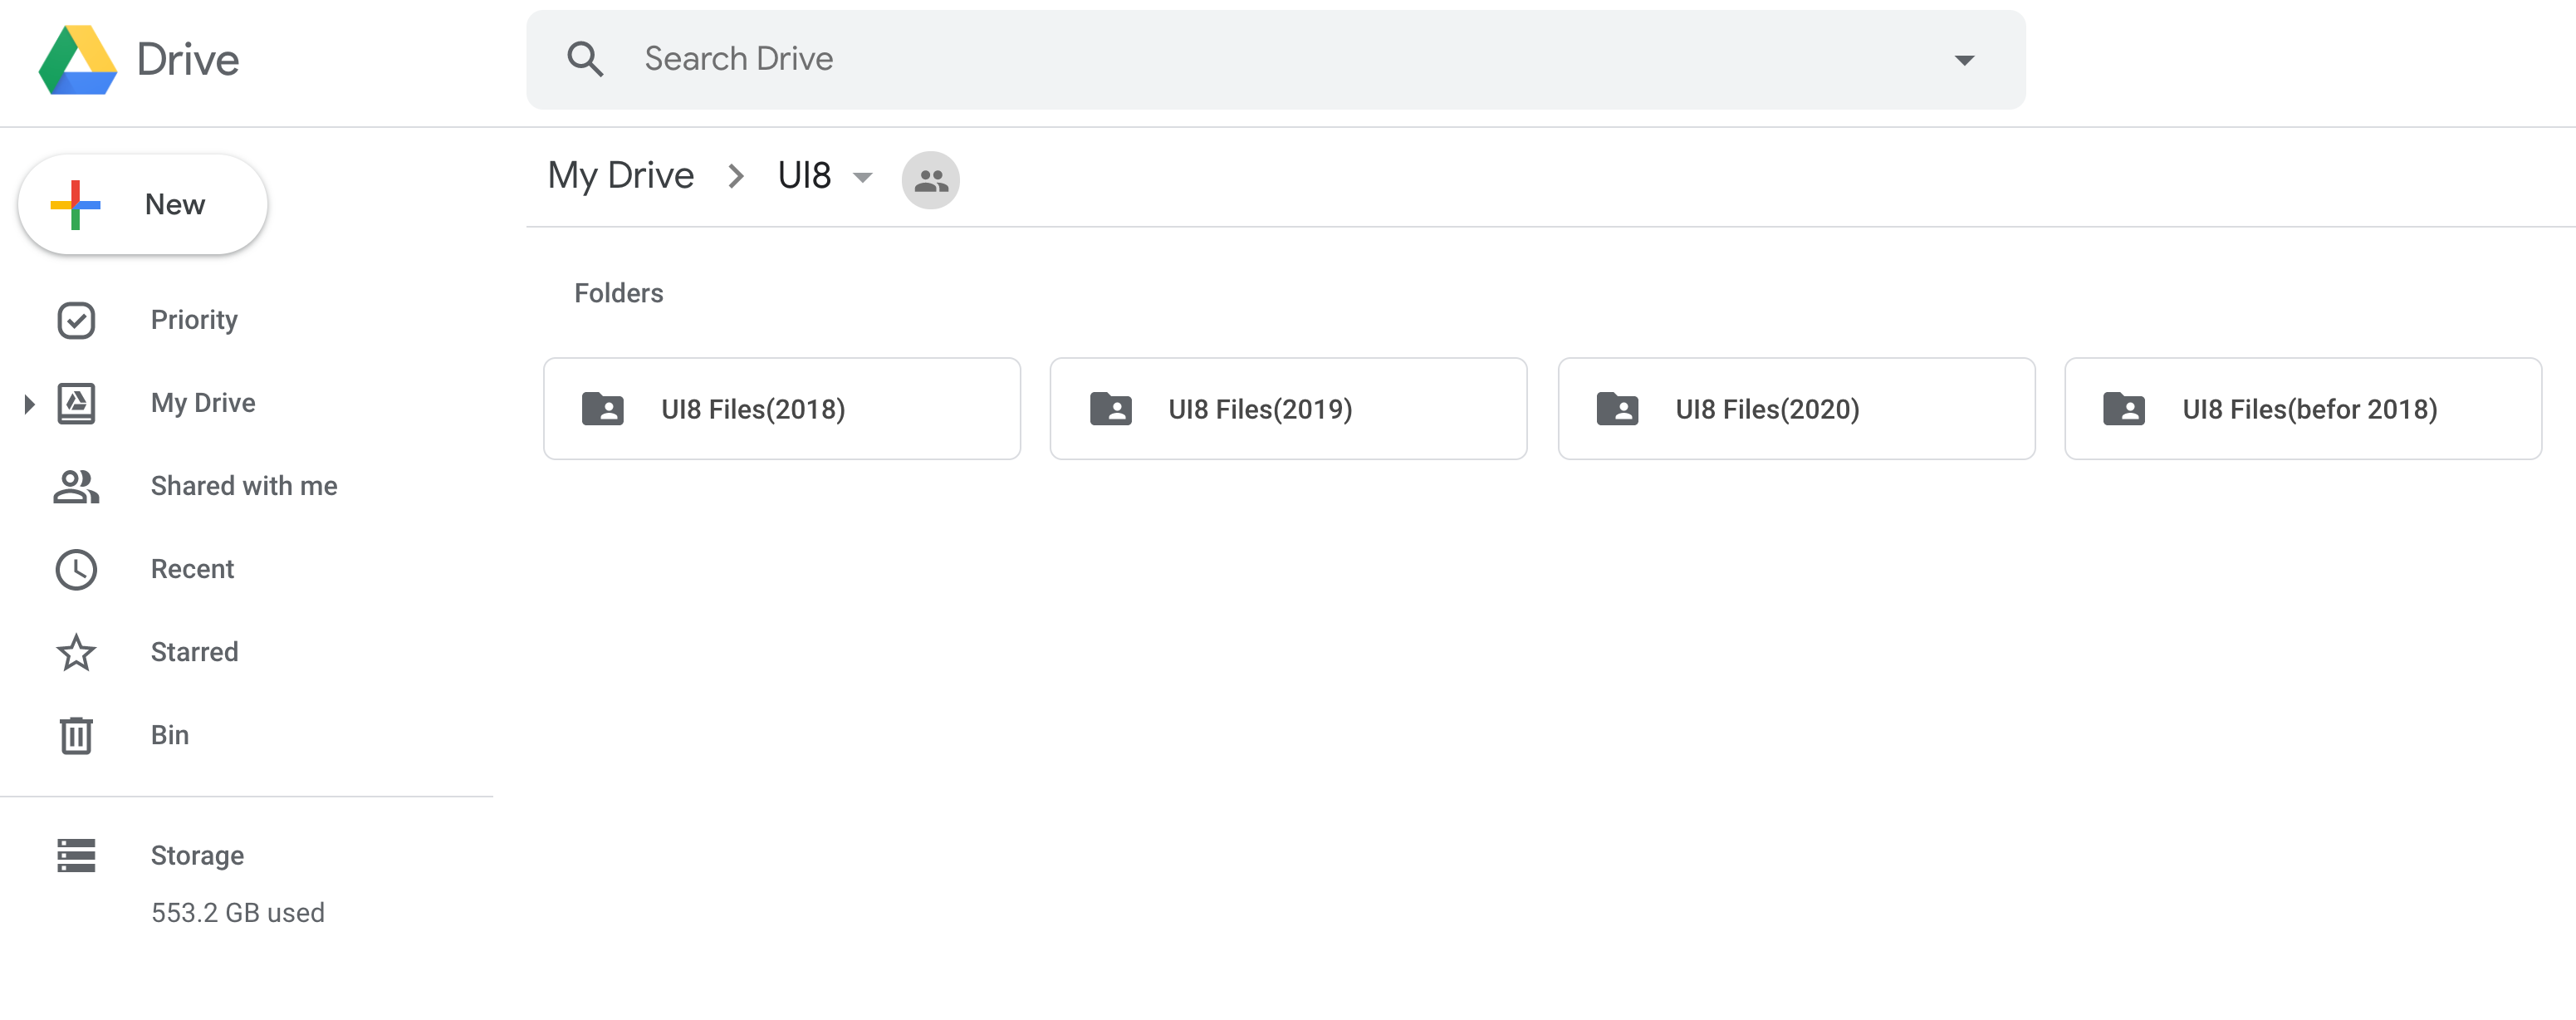Click the Bin trash icon

pyautogui.click(x=76, y=735)
